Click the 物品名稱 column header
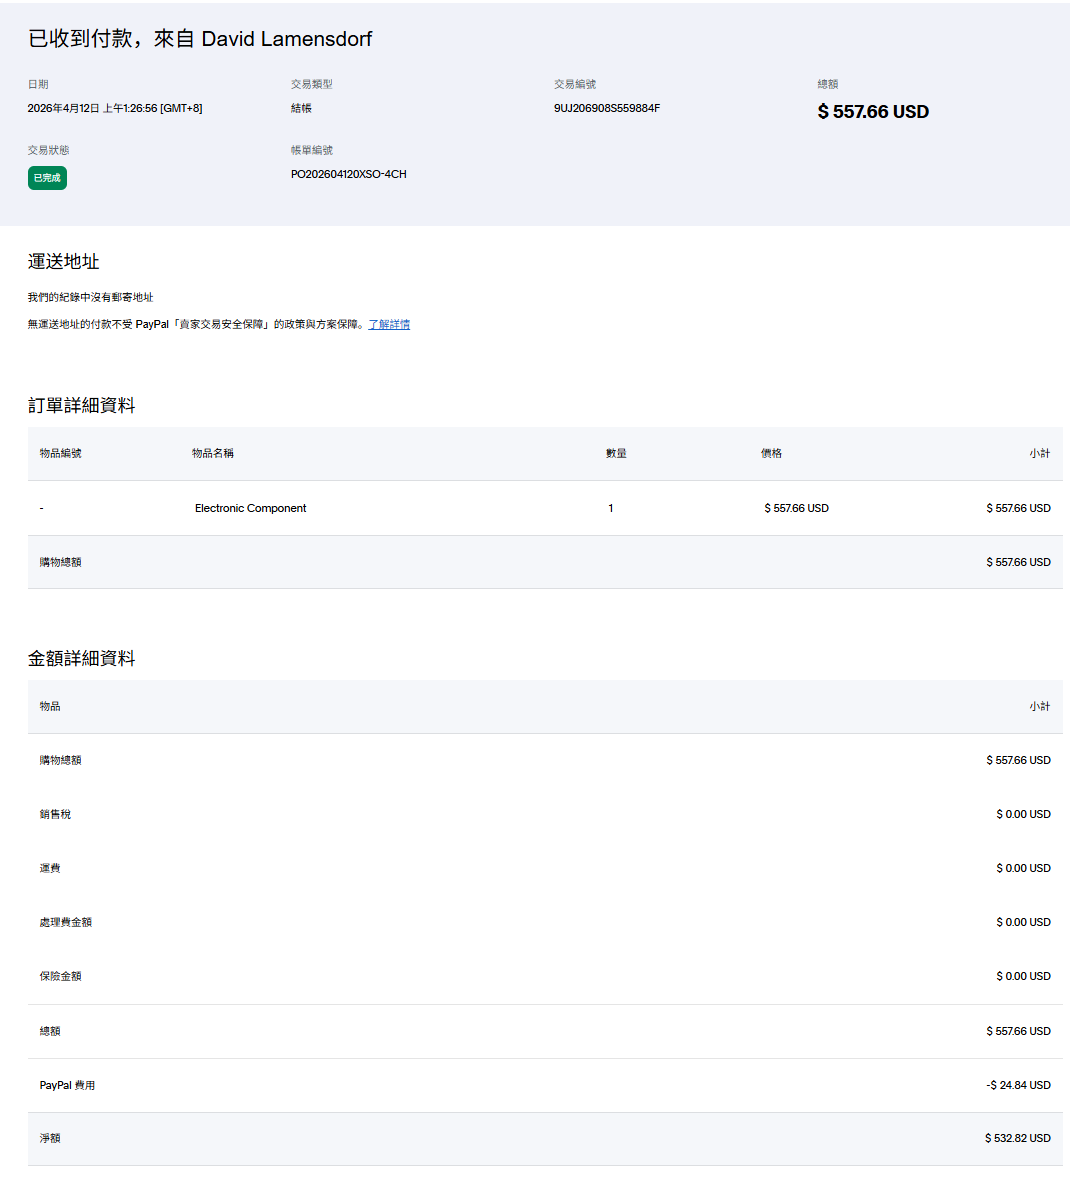This screenshot has width=1070, height=1185. click(x=213, y=453)
